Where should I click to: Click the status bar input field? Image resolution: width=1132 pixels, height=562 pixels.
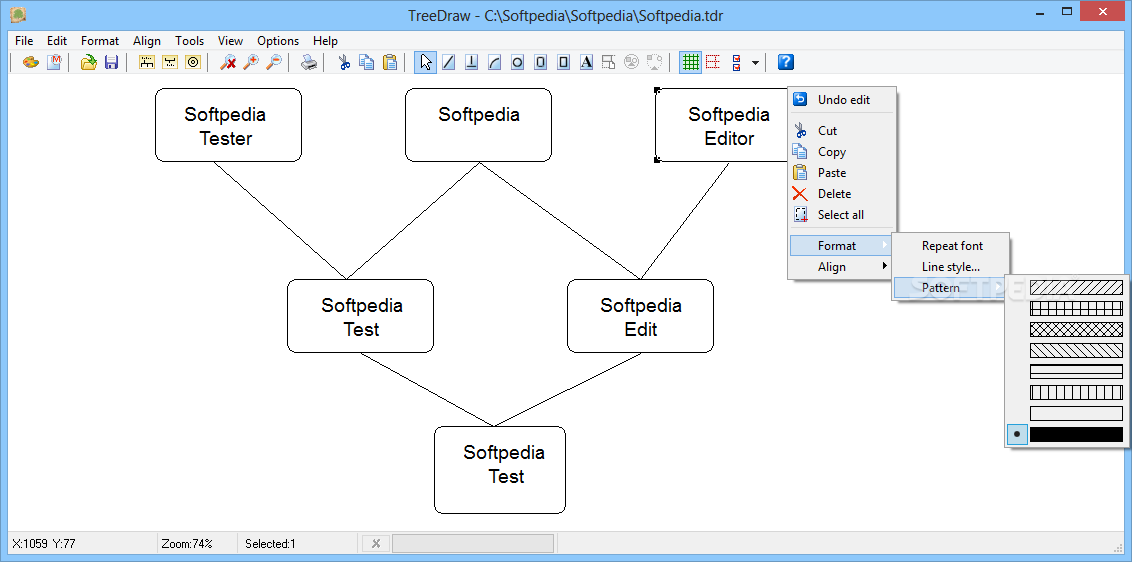click(473, 543)
